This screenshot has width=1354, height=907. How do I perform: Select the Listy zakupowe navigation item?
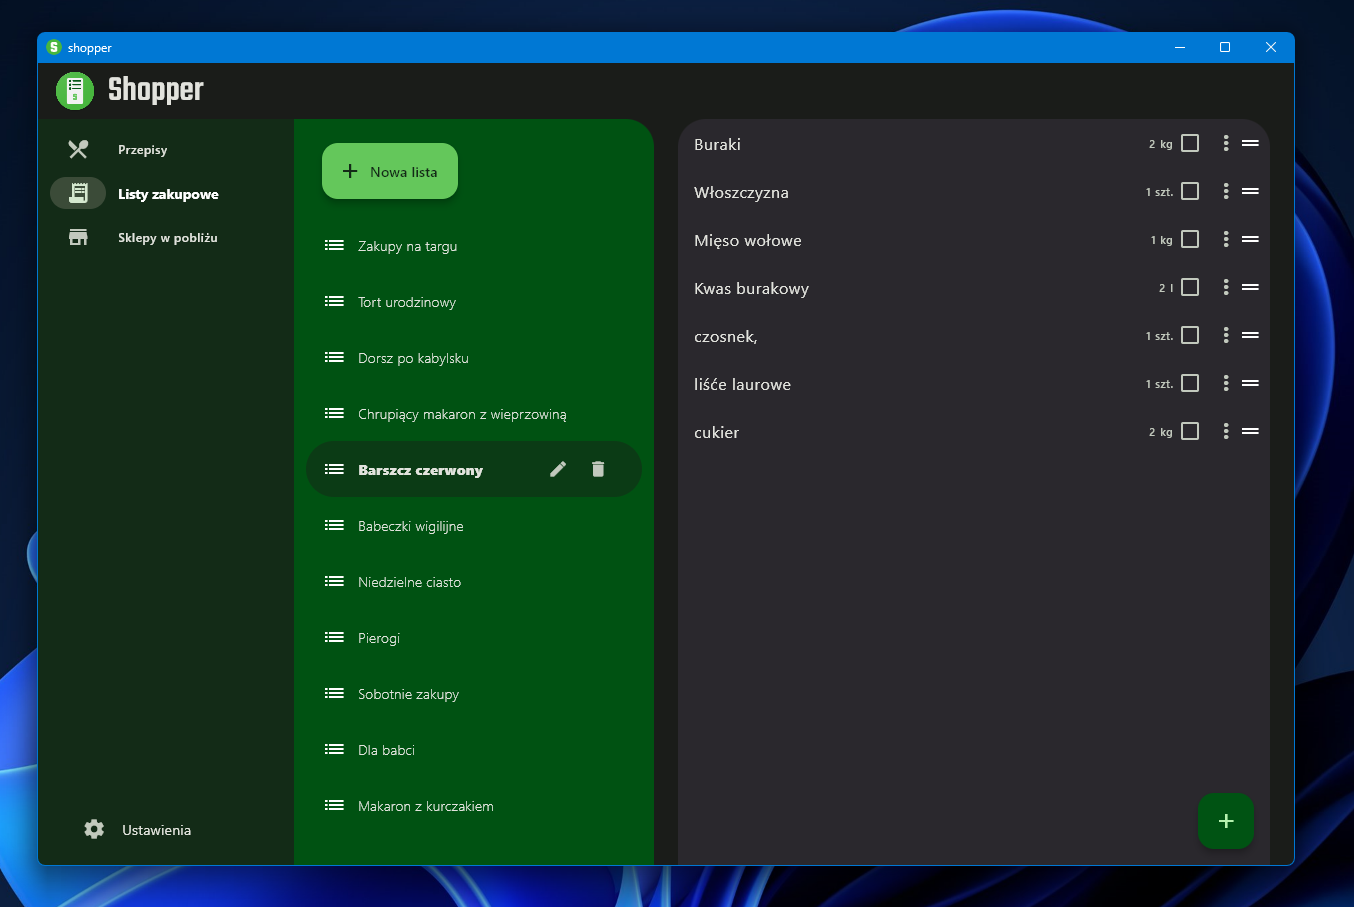click(x=167, y=194)
